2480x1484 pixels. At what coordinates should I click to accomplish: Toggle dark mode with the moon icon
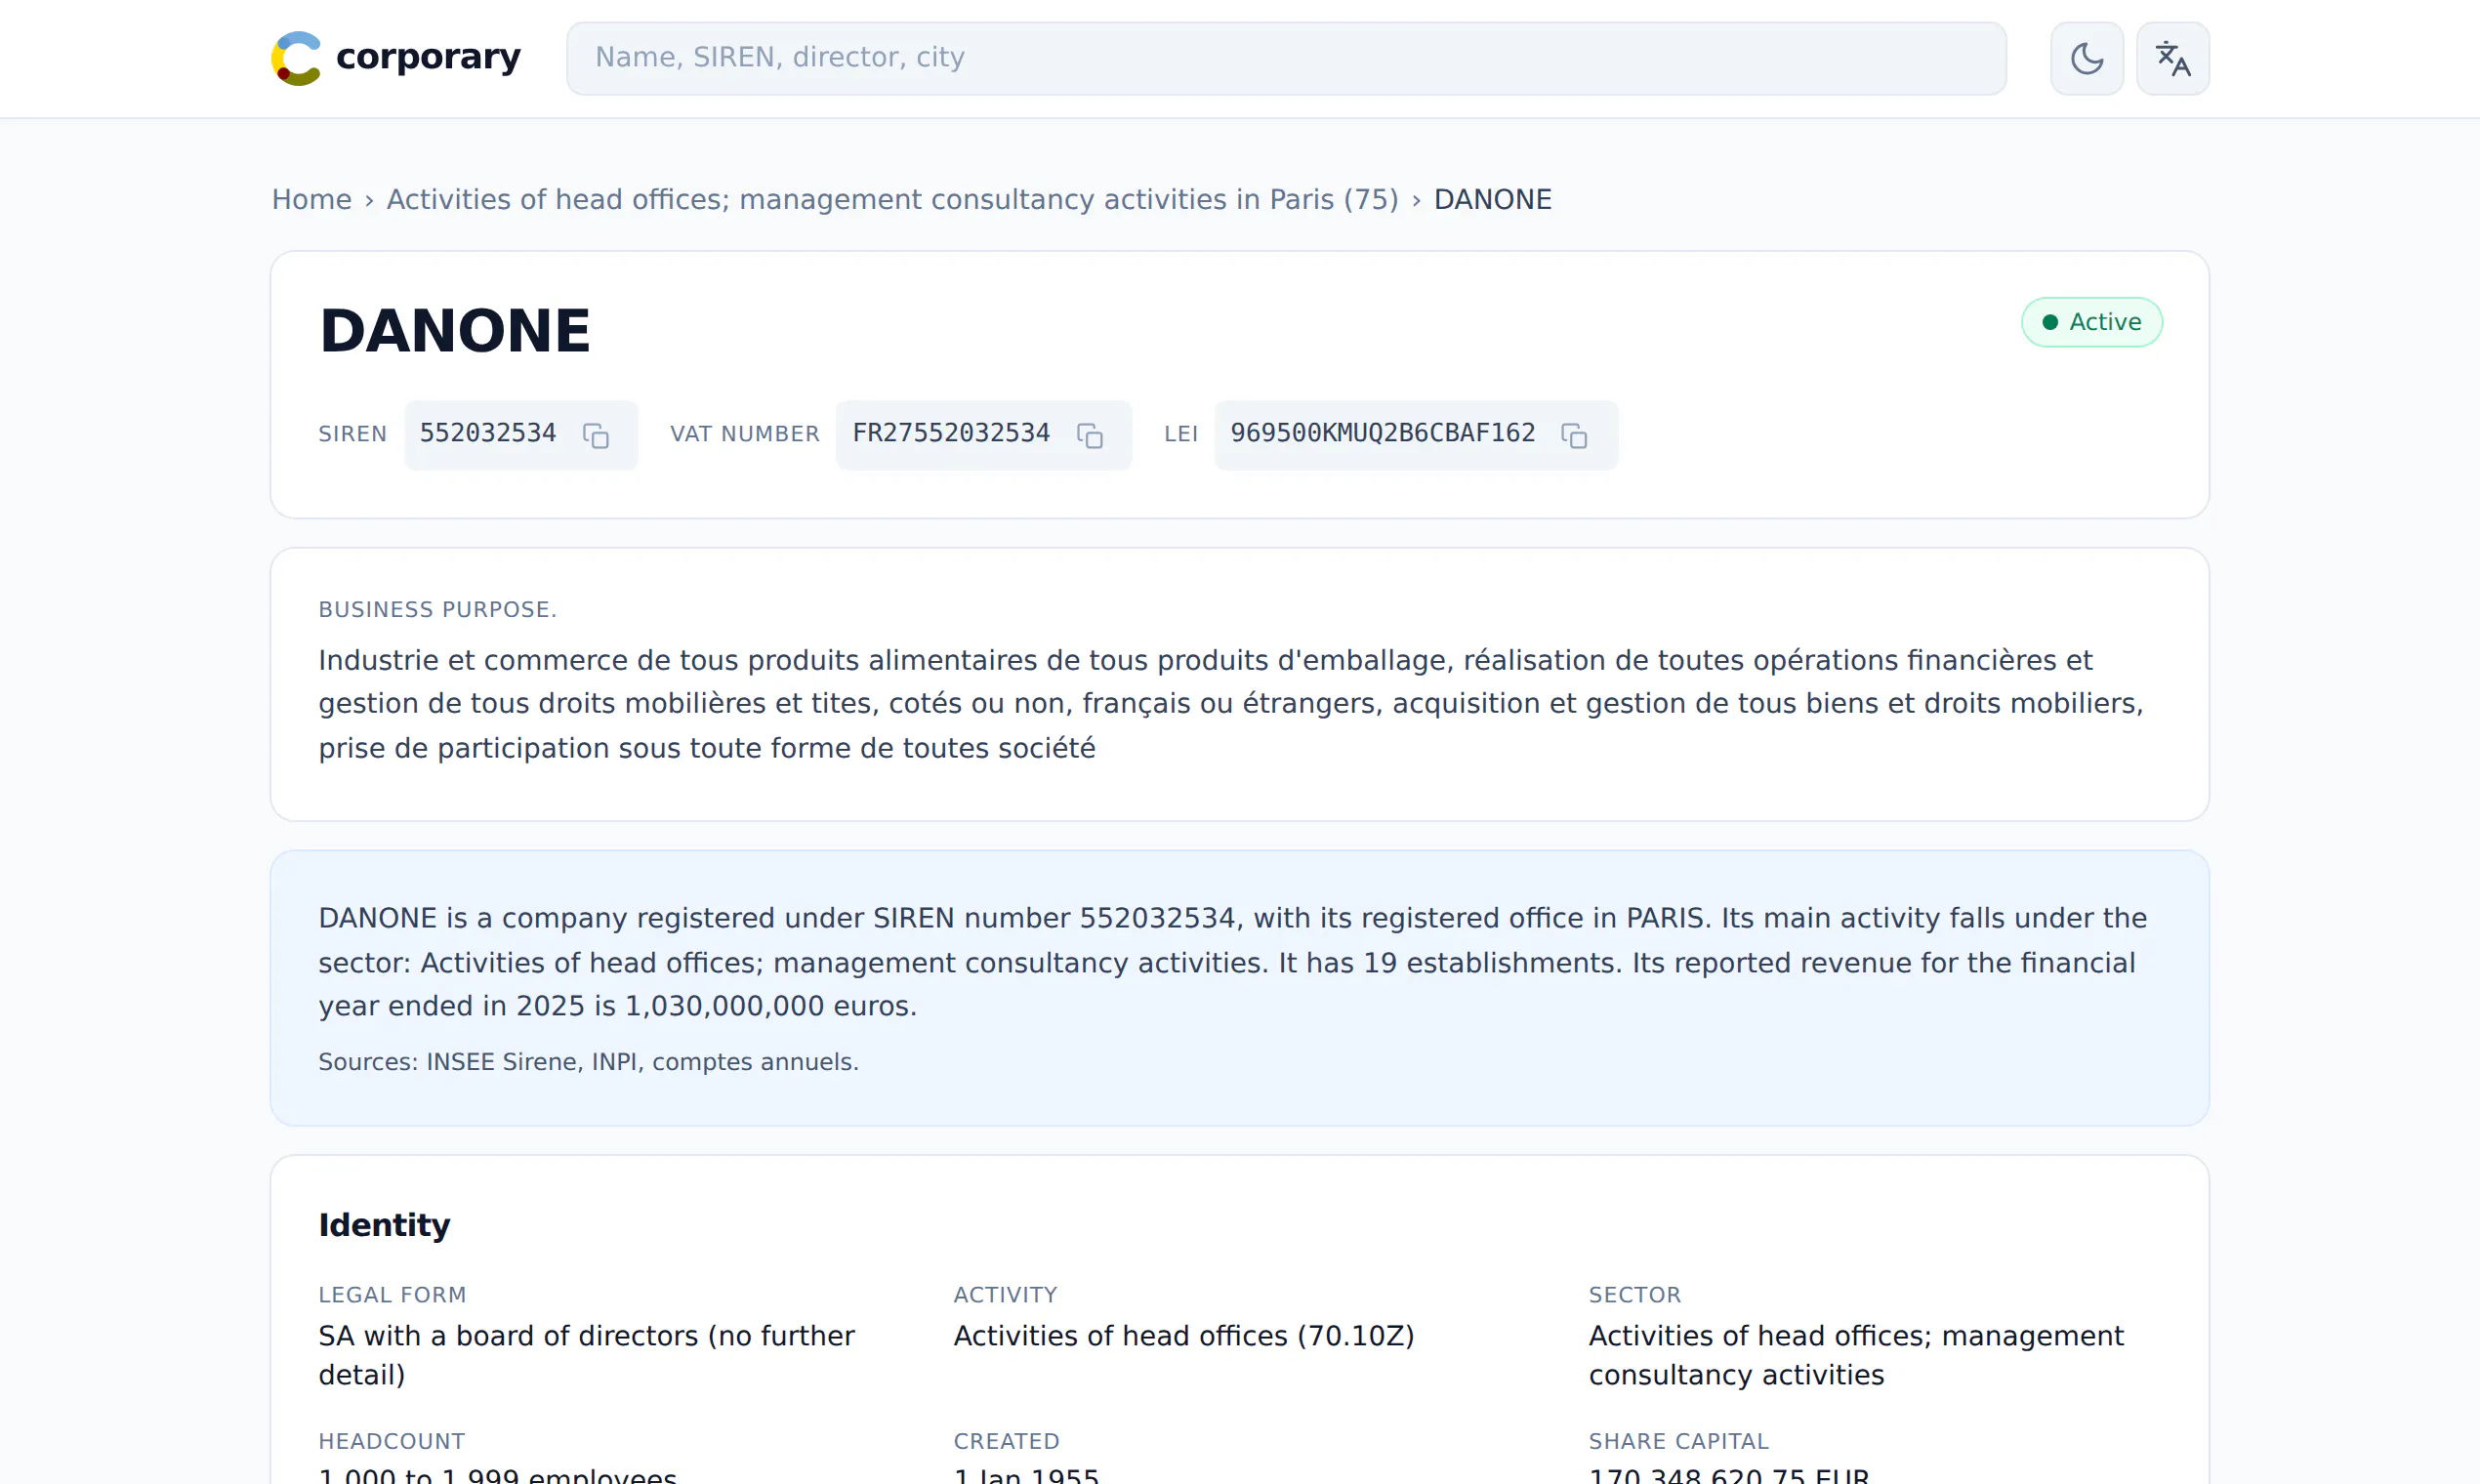[x=2086, y=58]
